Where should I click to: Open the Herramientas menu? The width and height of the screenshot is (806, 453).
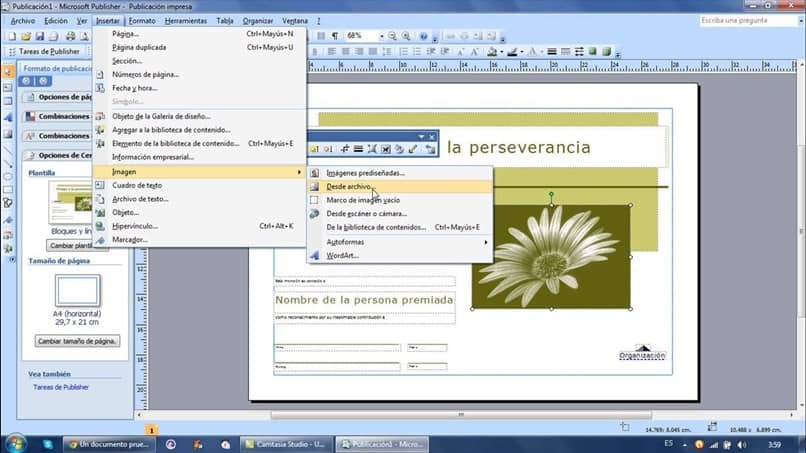186,21
